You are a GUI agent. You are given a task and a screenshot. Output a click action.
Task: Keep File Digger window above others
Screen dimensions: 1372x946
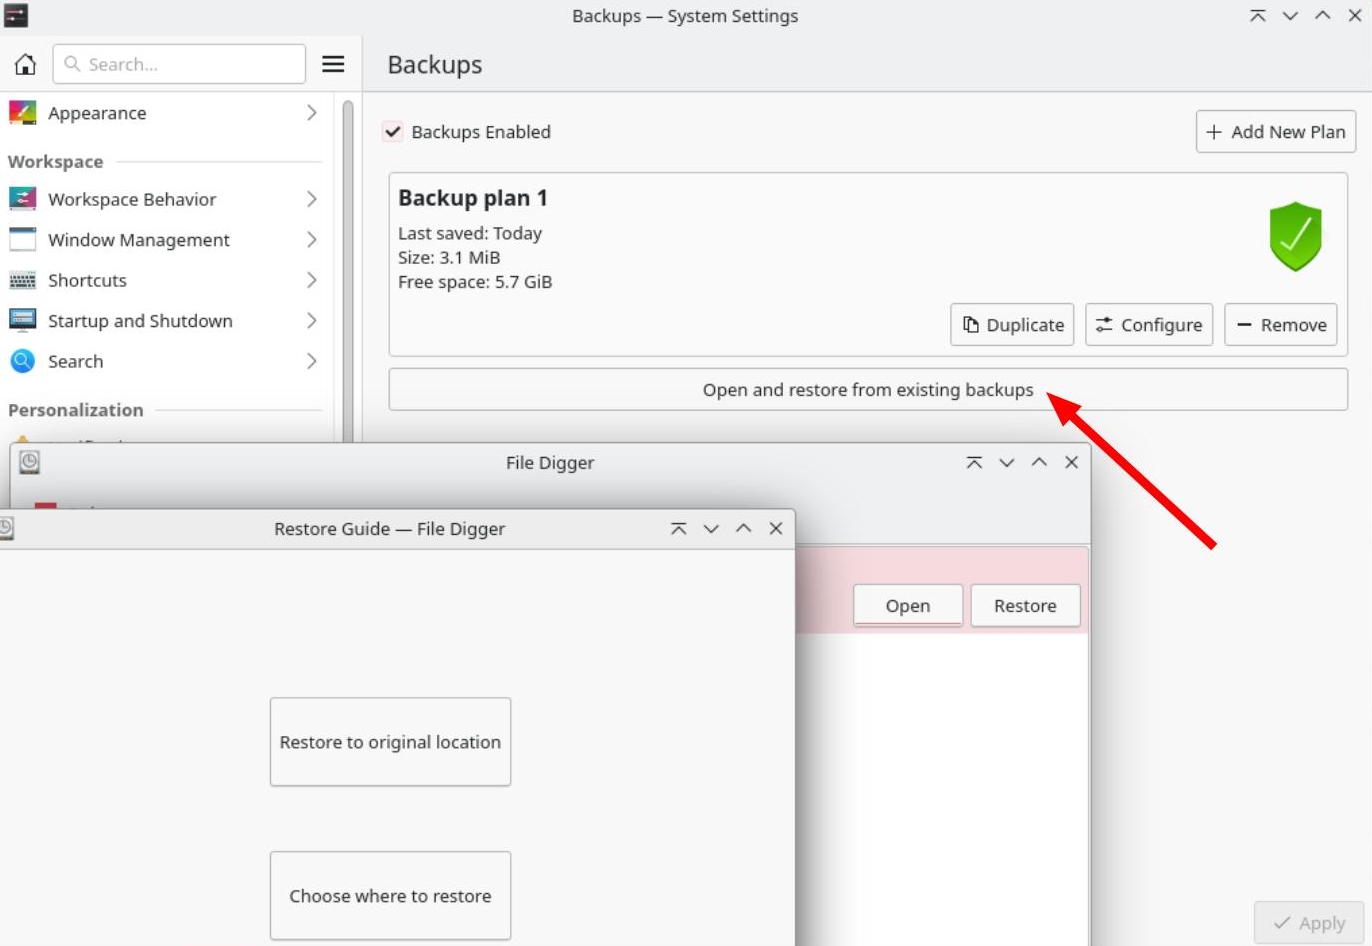974,462
